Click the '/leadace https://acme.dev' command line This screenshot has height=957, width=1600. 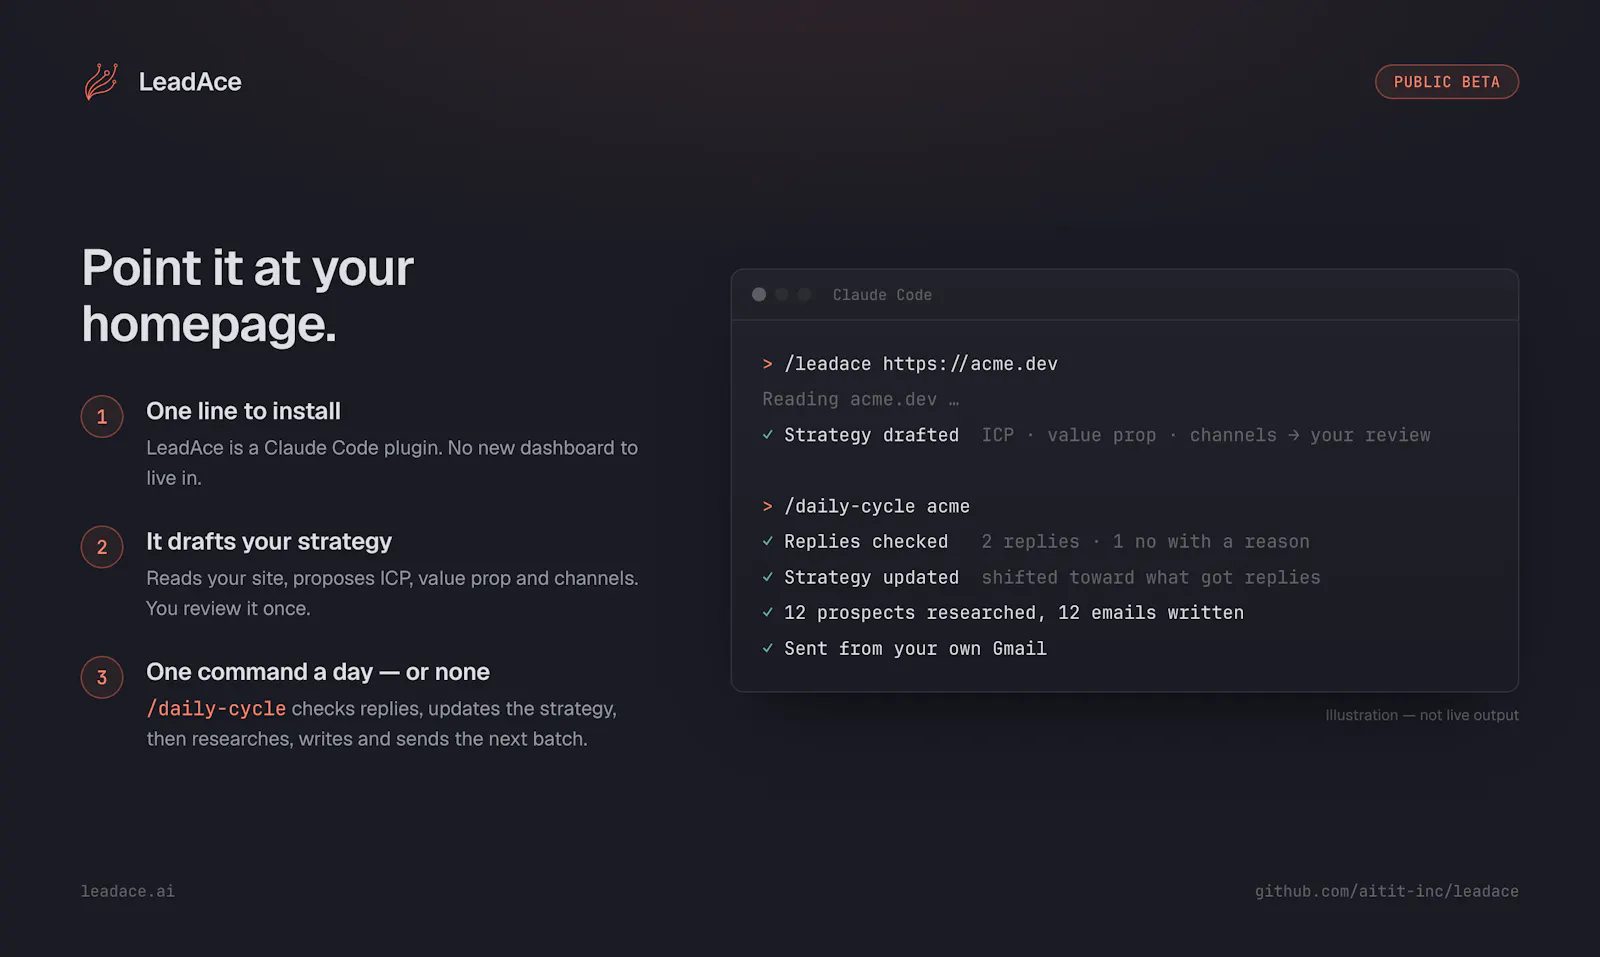[x=921, y=364]
